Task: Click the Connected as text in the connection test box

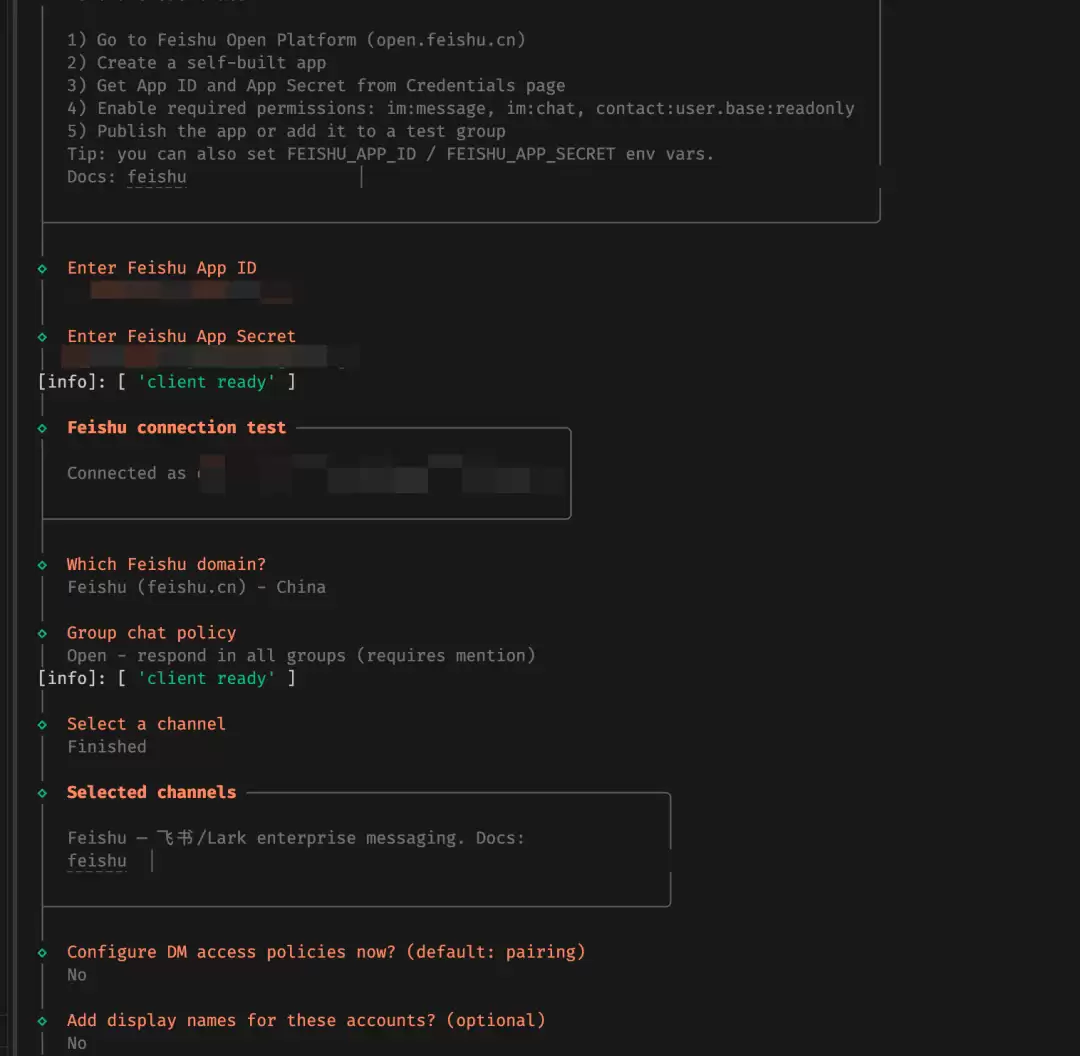Action: coord(126,473)
